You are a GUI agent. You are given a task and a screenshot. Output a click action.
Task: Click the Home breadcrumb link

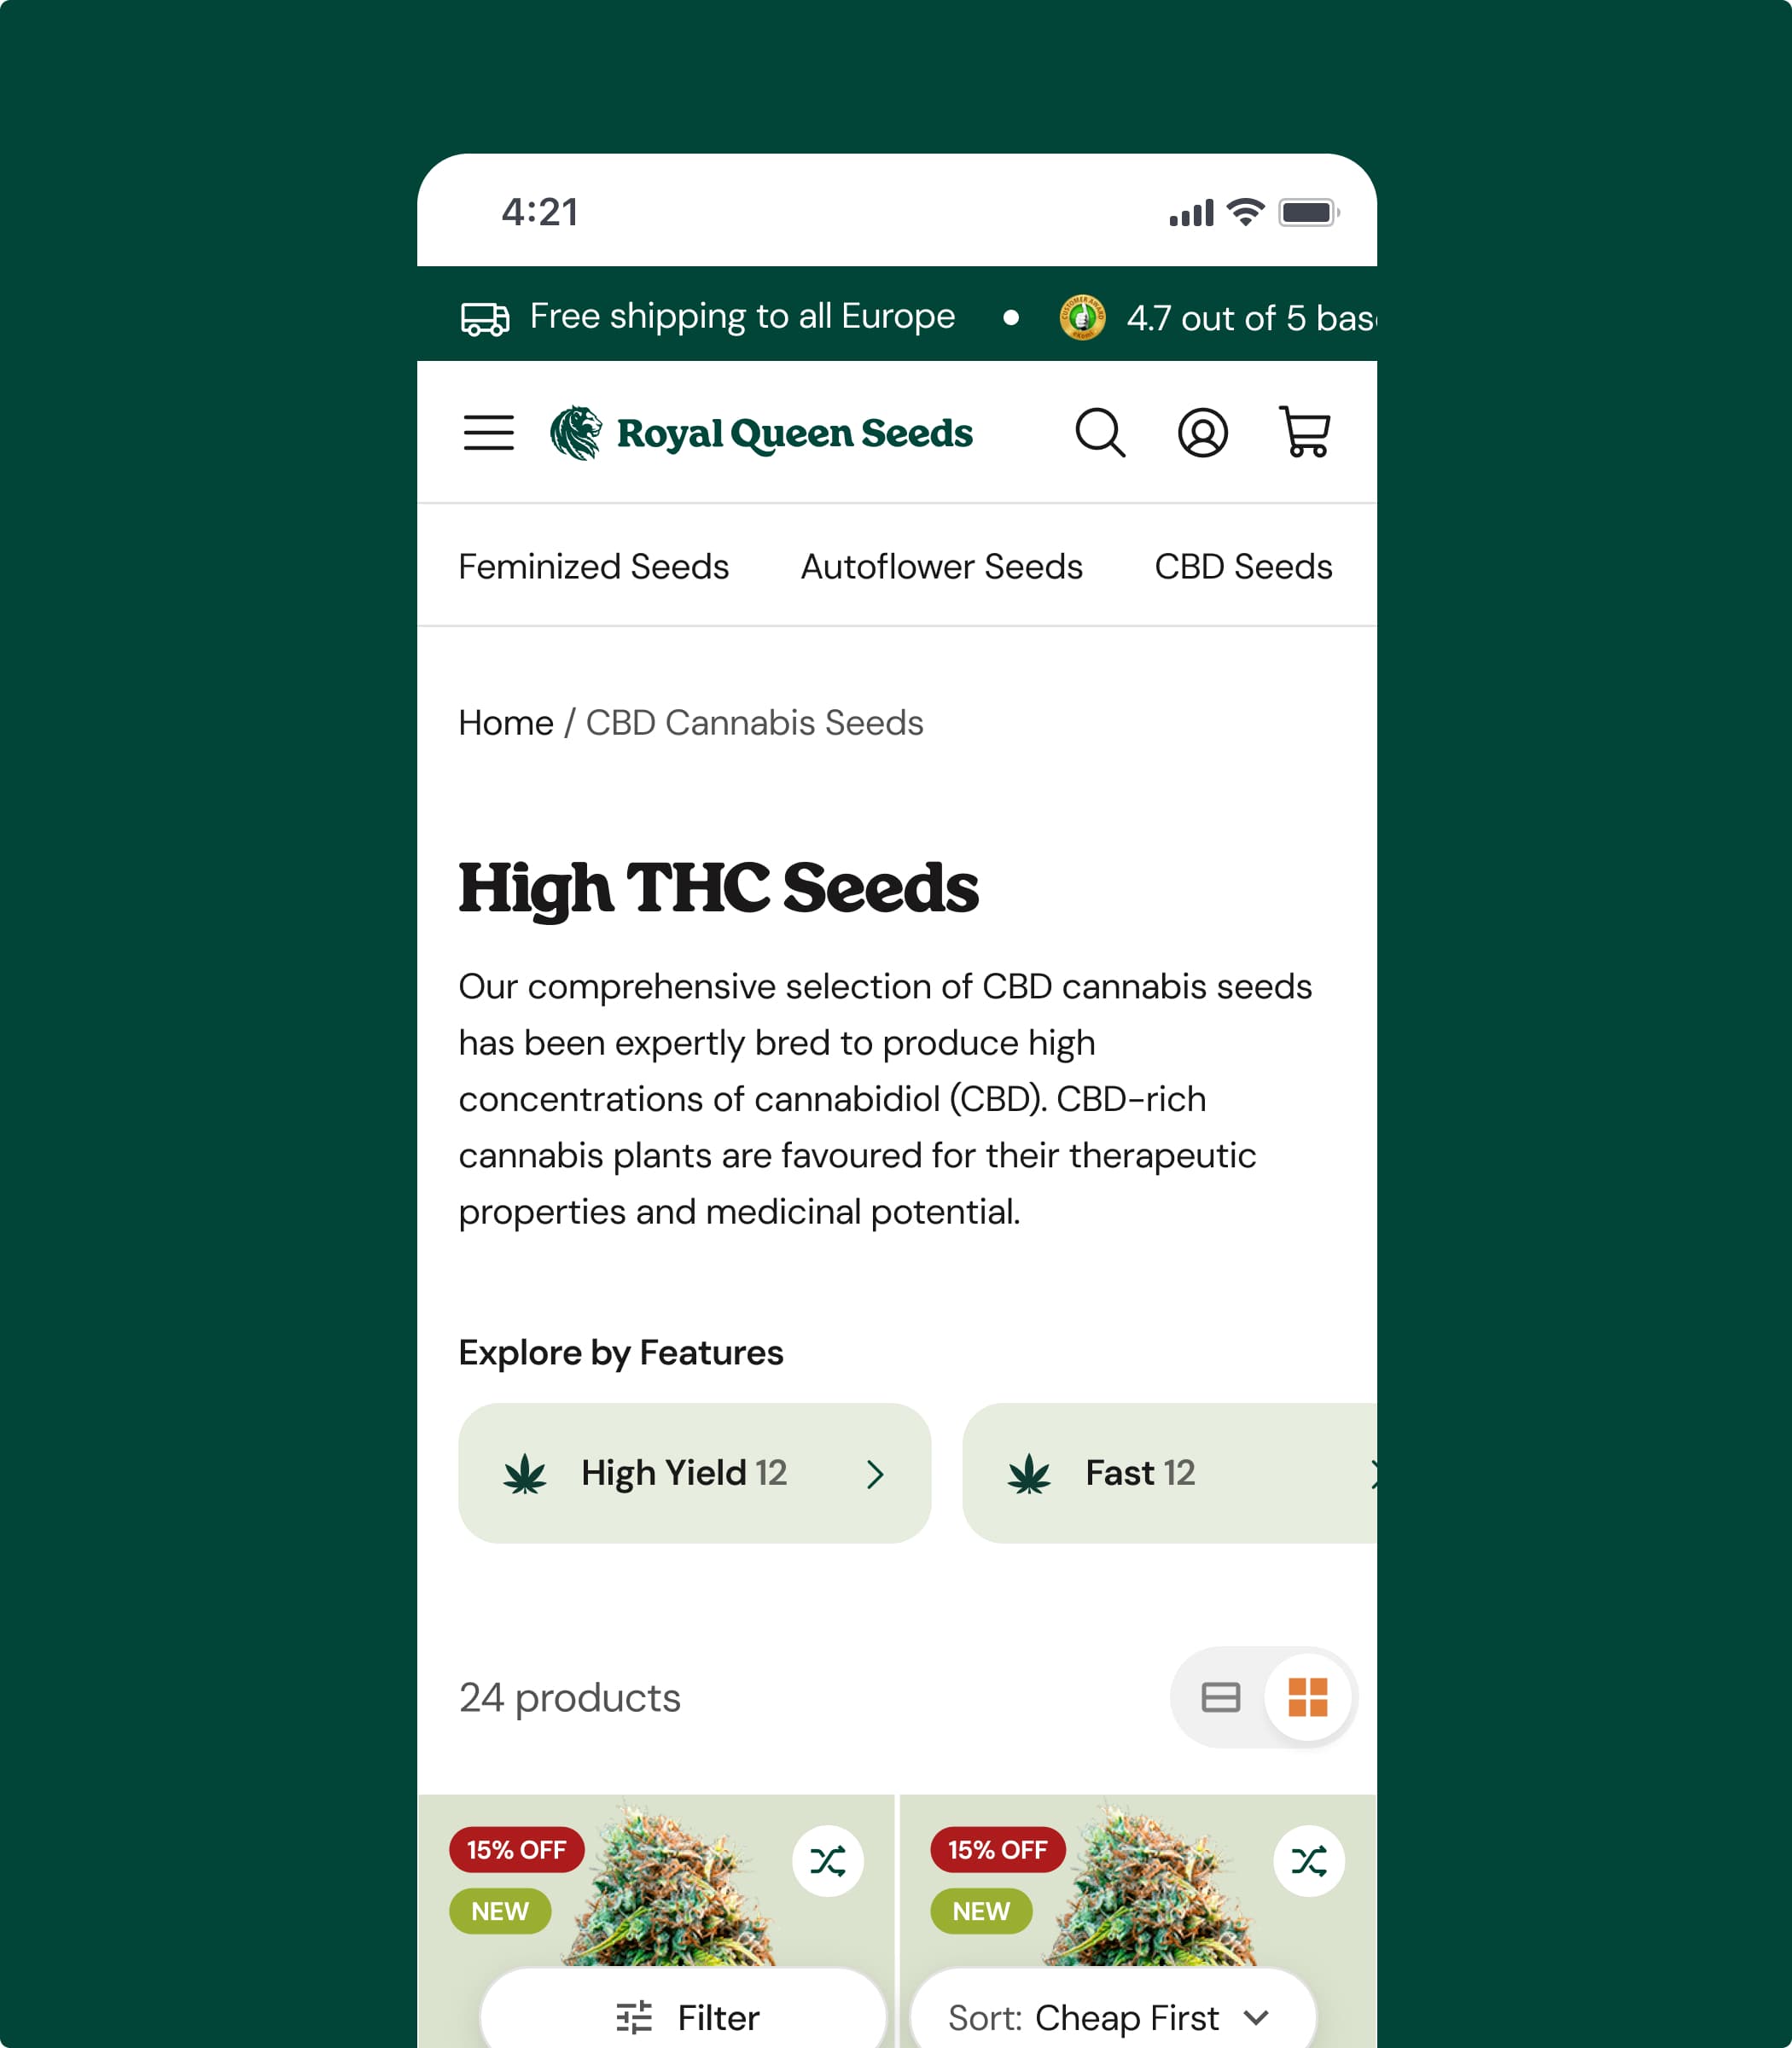(x=505, y=723)
